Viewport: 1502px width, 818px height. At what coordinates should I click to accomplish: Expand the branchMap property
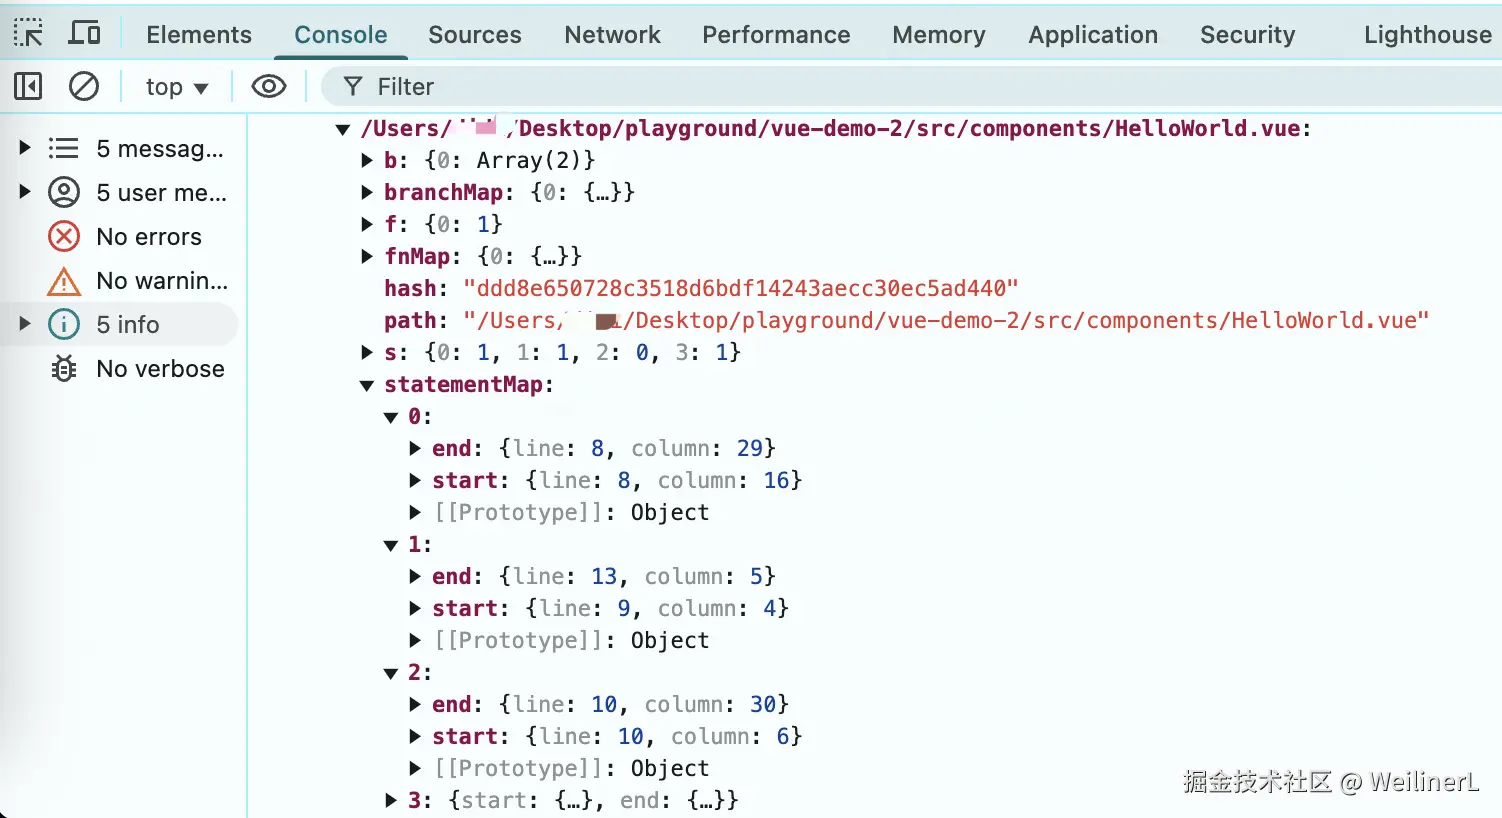point(367,192)
